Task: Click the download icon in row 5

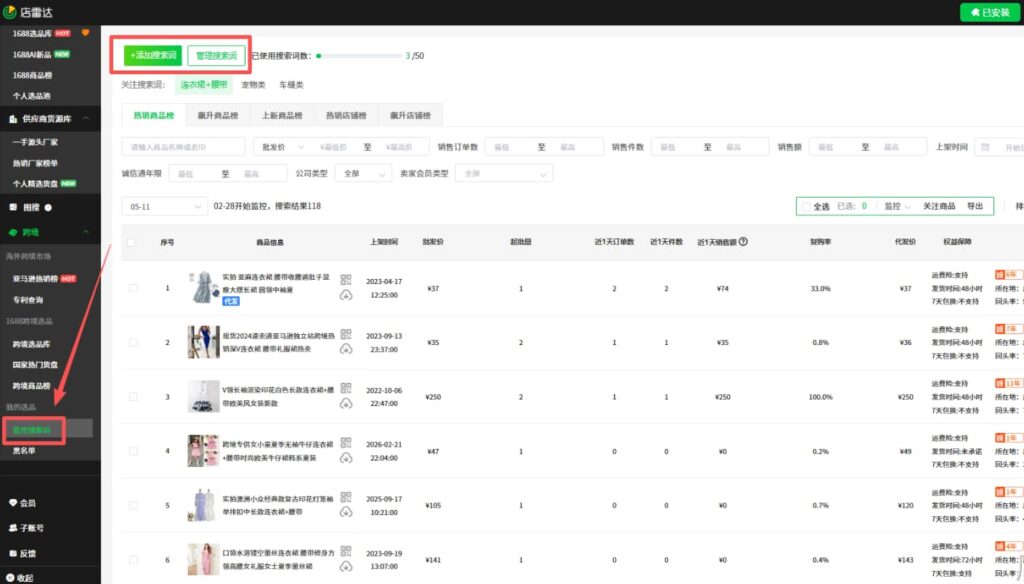Action: [345, 512]
